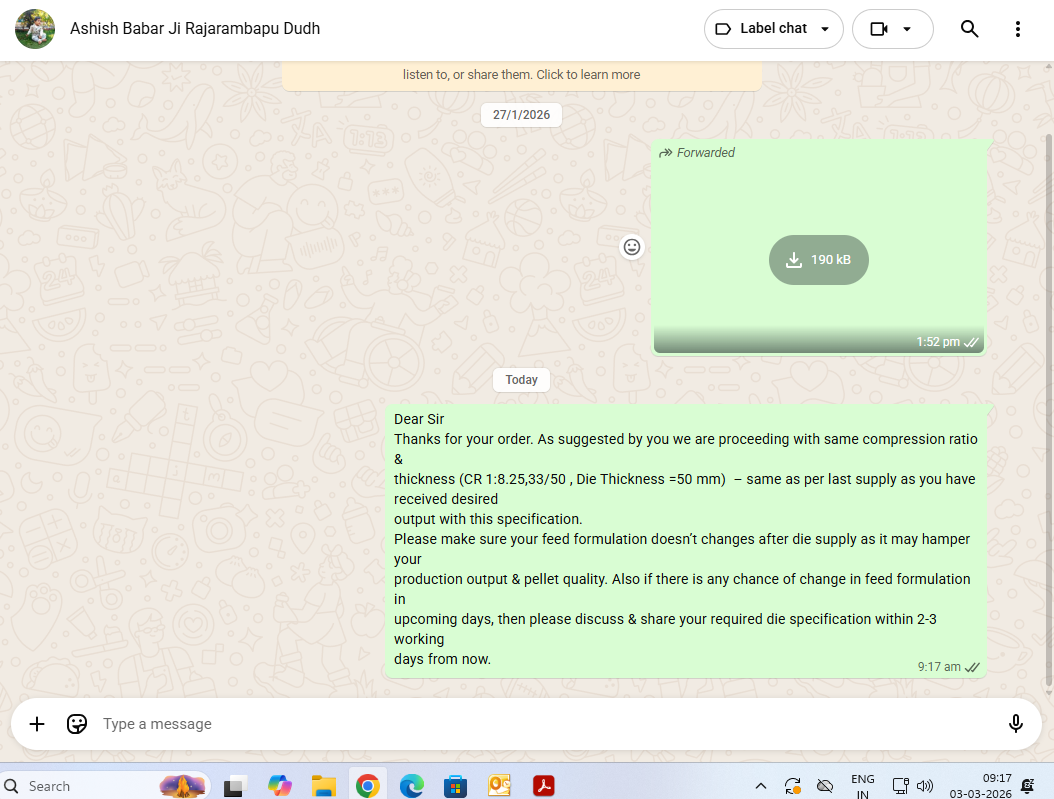Show hidden system tray icons

tap(760, 786)
